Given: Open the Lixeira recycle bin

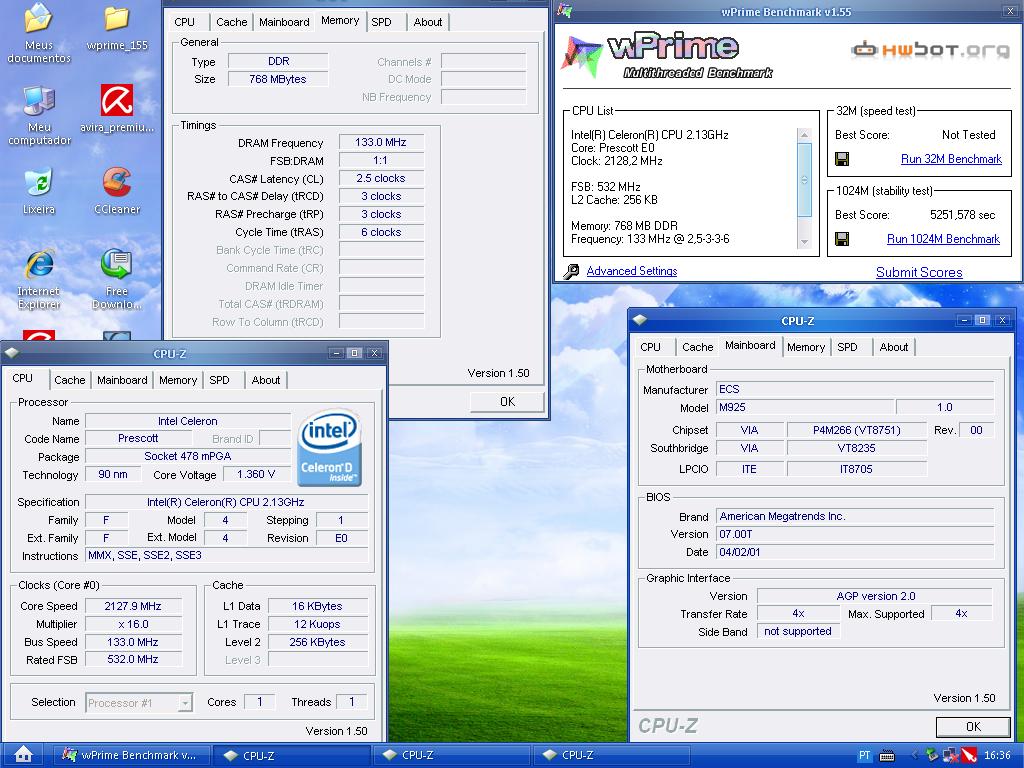Looking at the screenshot, I should [39, 191].
